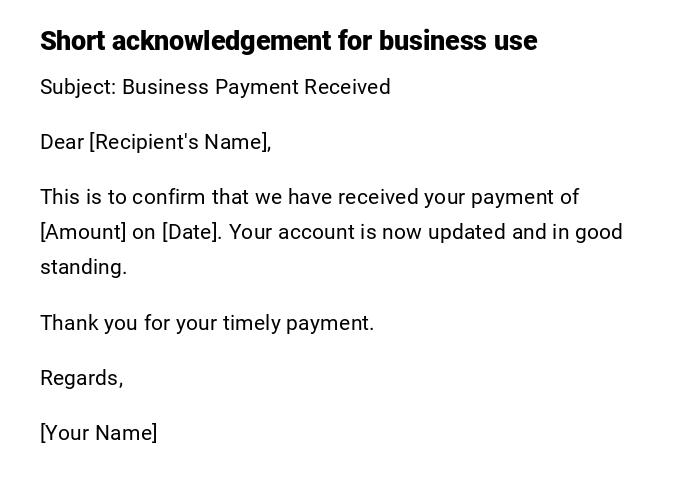The image size is (700, 495).
Task: Click the word "standing." ending the paragraph
Action: pos(83,267)
